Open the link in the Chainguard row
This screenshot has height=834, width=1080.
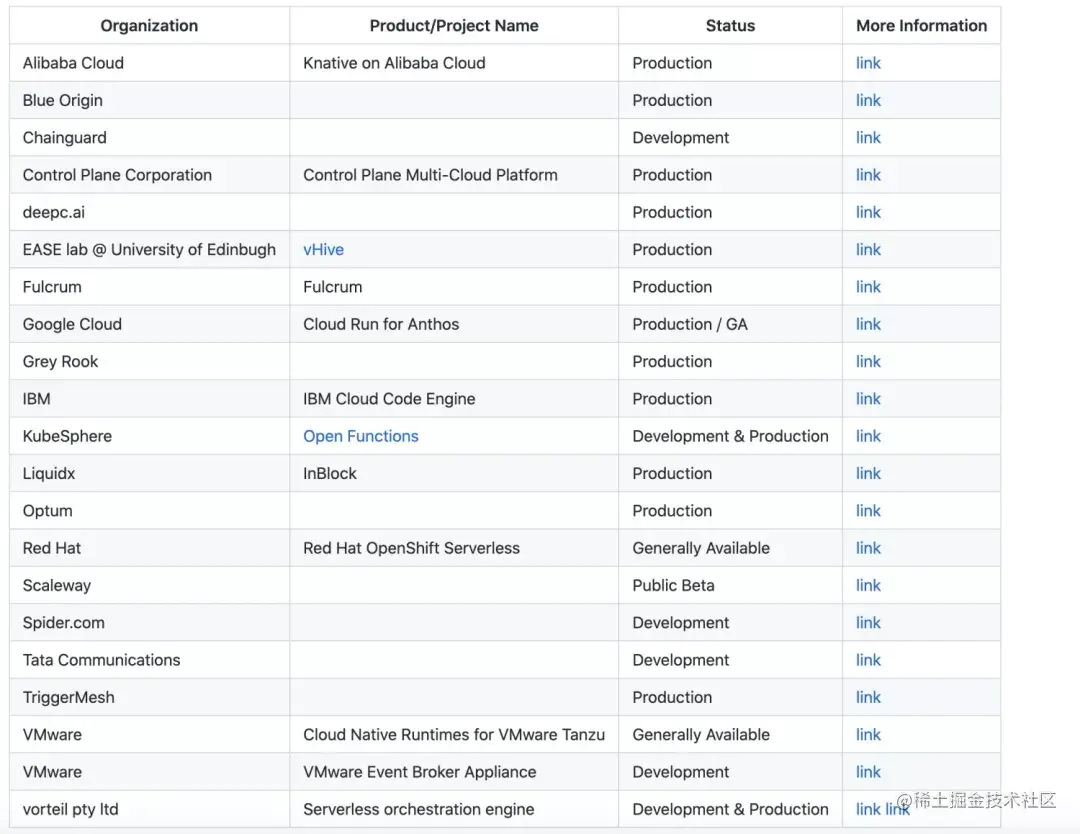tap(868, 138)
